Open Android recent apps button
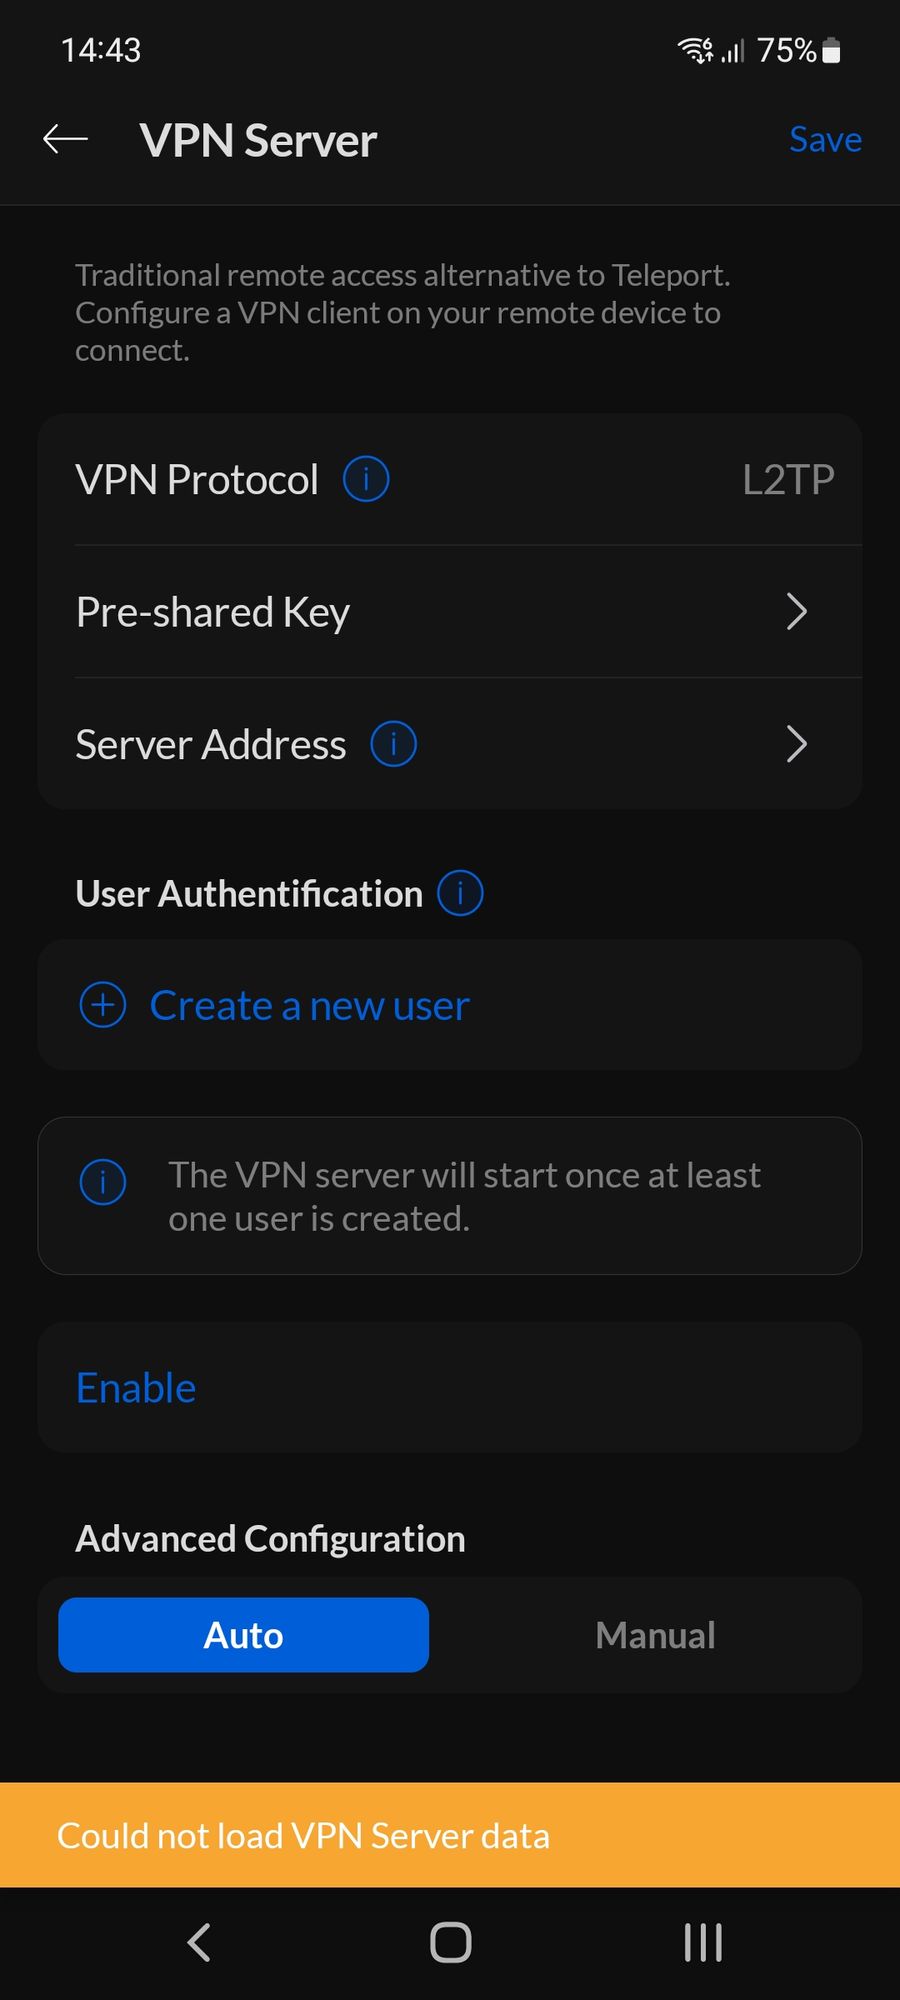Screen dimensions: 900x2000 pyautogui.click(x=703, y=1943)
